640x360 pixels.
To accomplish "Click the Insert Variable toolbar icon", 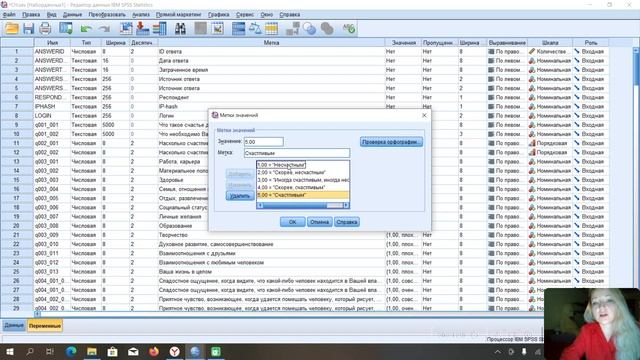I will pyautogui.click(x=218, y=29).
